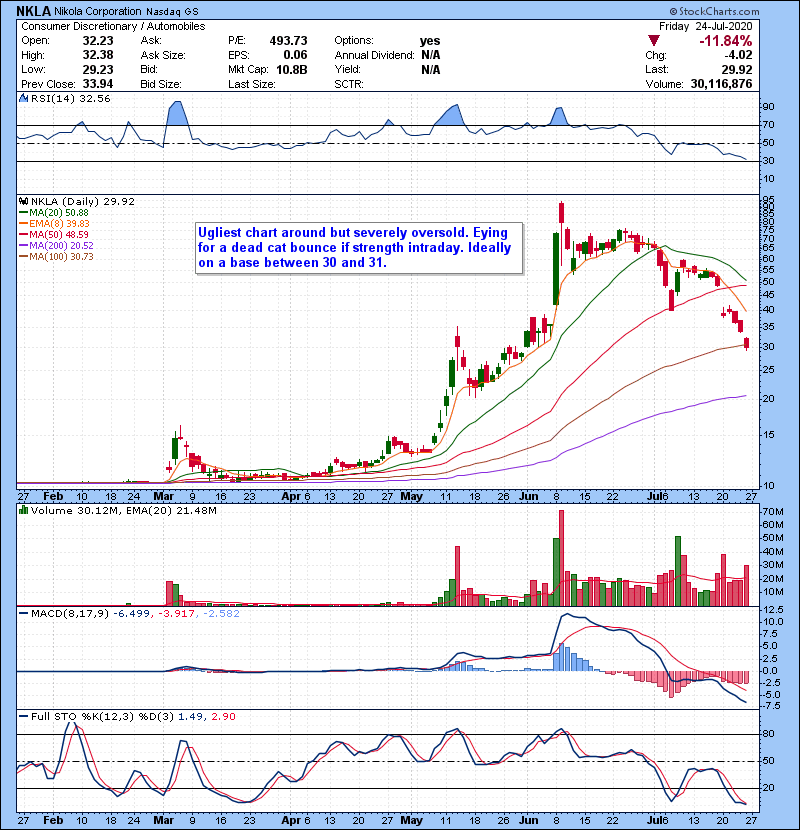
Task: Click the MACD histogram value -2.582
Action: [x=221, y=614]
